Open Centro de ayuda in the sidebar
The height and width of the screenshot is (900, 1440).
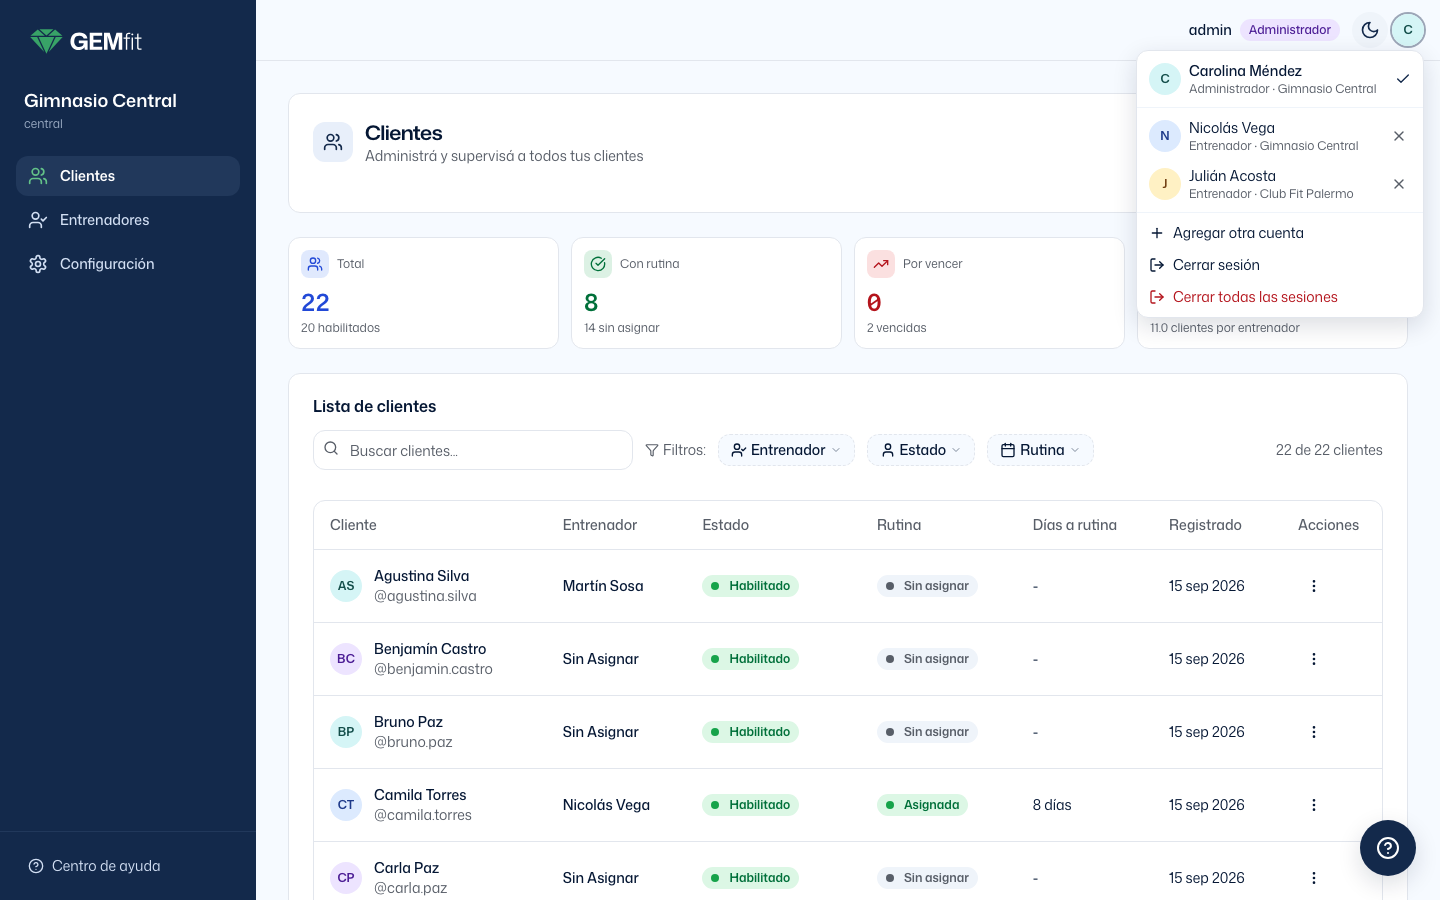pyautogui.click(x=95, y=866)
